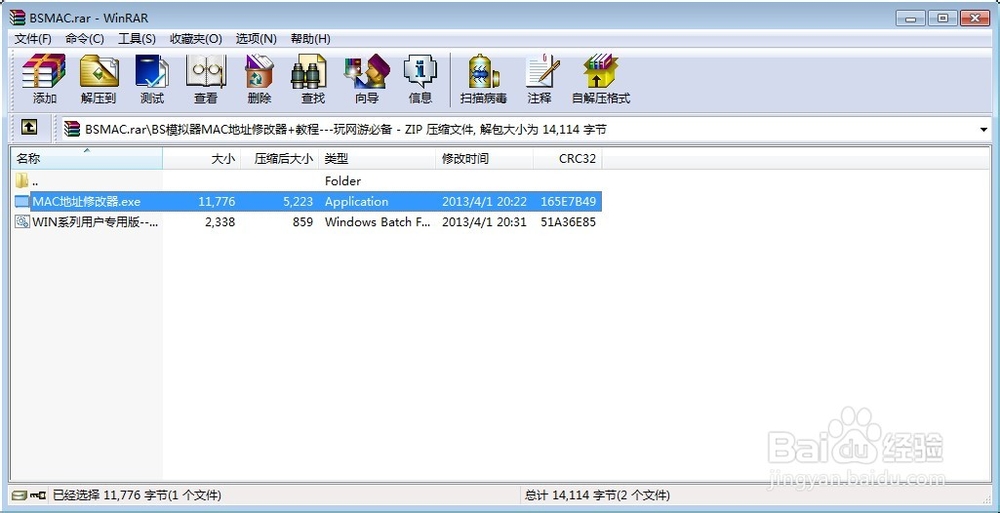Sort by 类型 column header

point(378,158)
